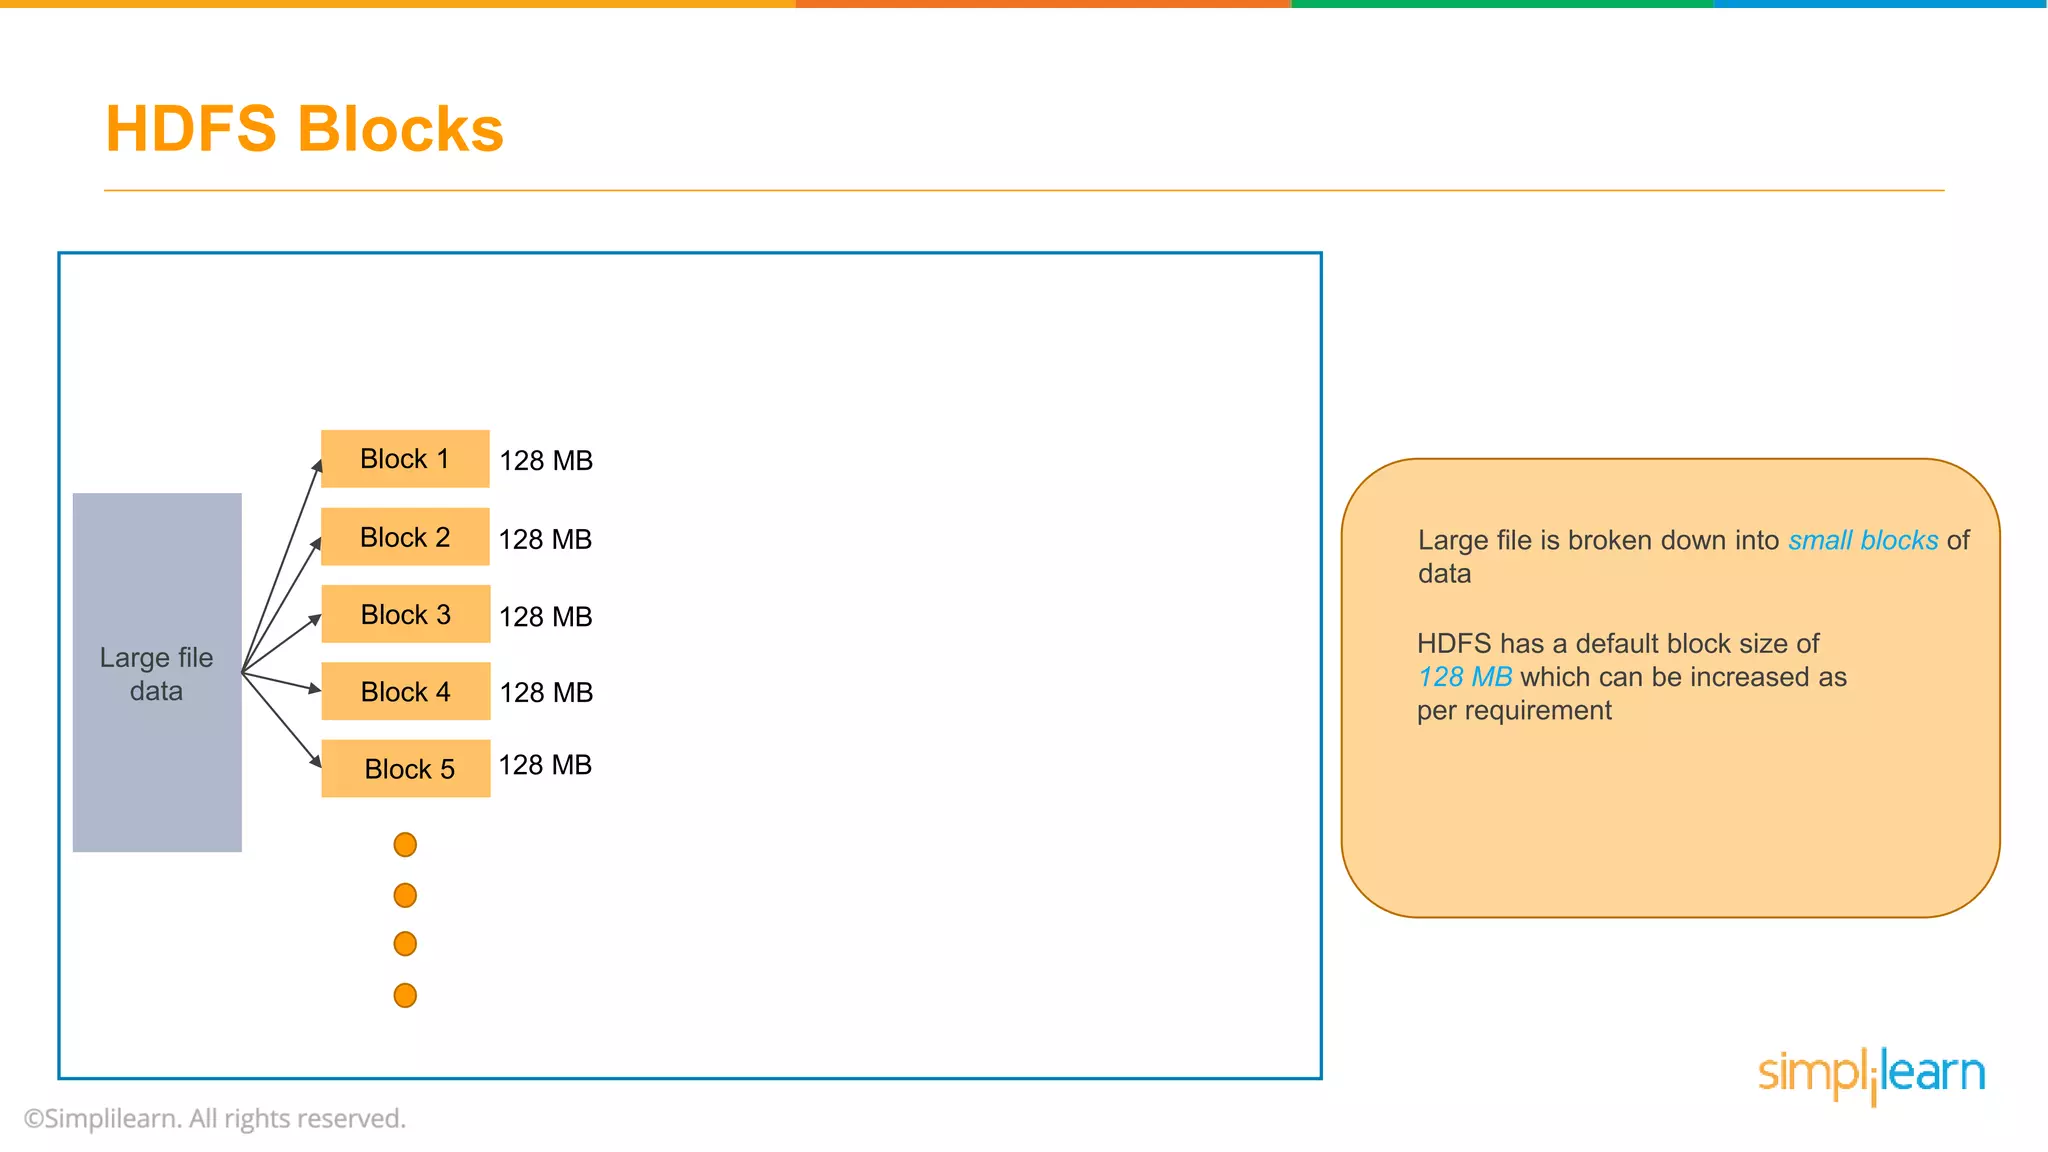Click the 128 MB label beside Block 5
This screenshot has width=2048, height=1152.
(x=545, y=765)
